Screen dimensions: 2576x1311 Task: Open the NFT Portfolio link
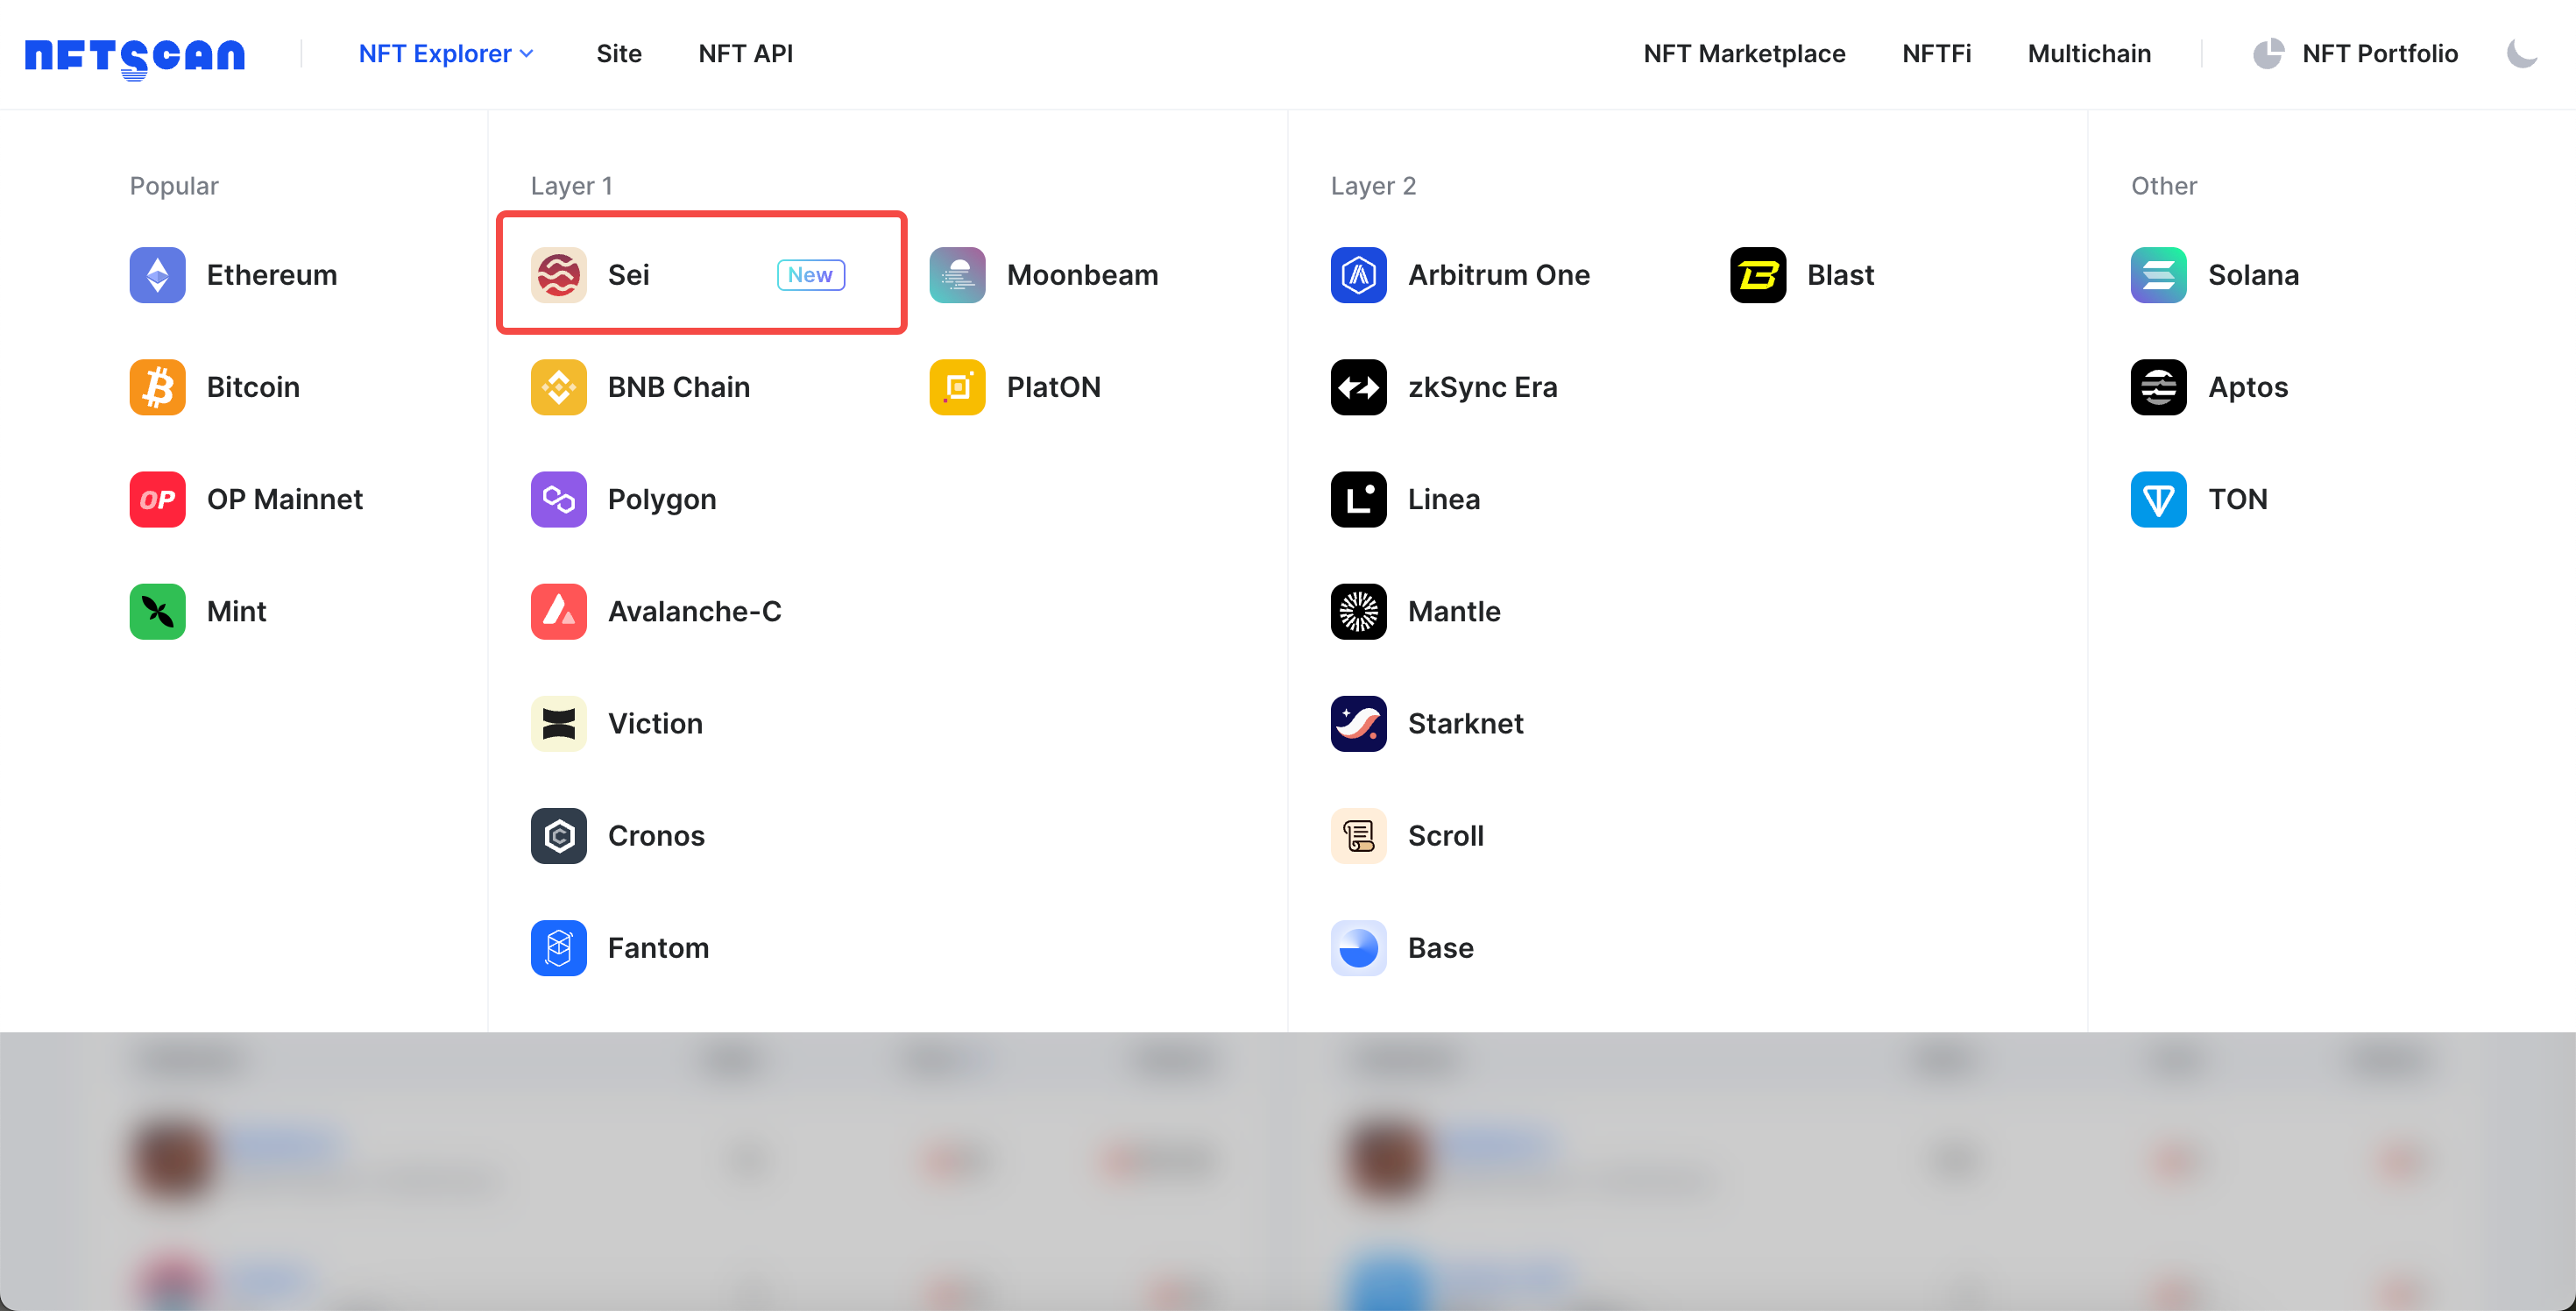[2379, 53]
